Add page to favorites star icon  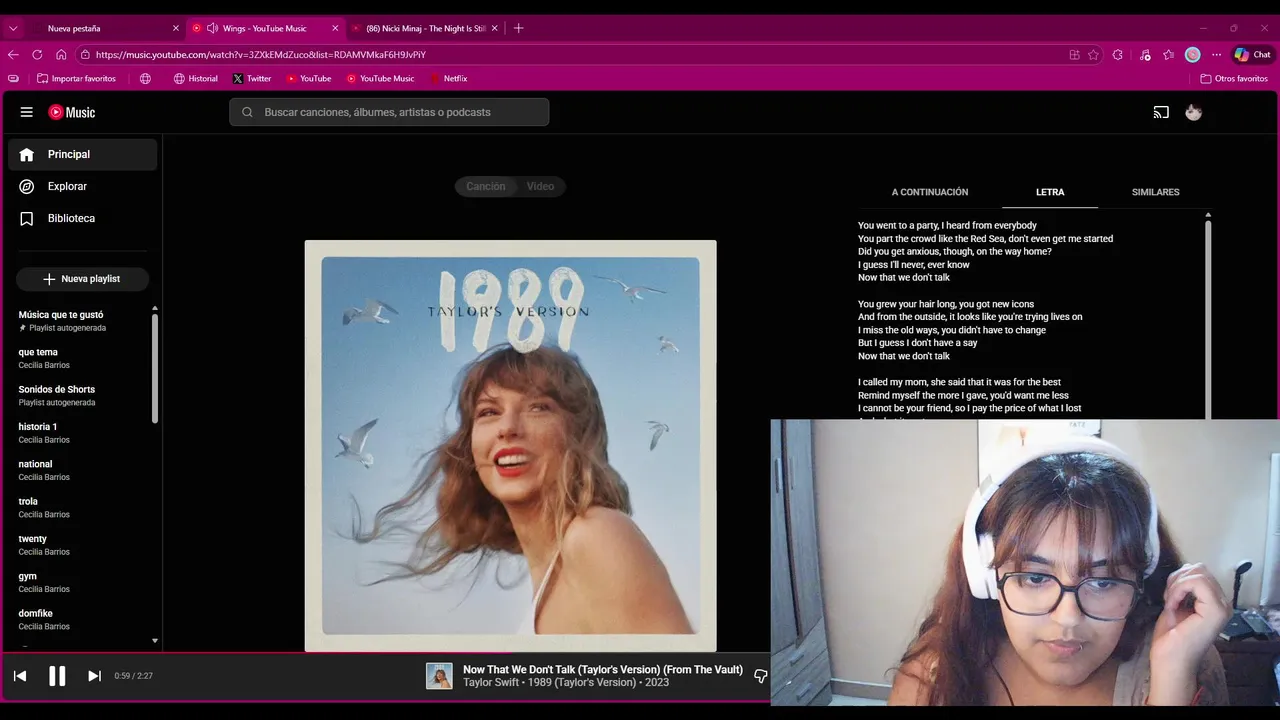tap(1093, 55)
